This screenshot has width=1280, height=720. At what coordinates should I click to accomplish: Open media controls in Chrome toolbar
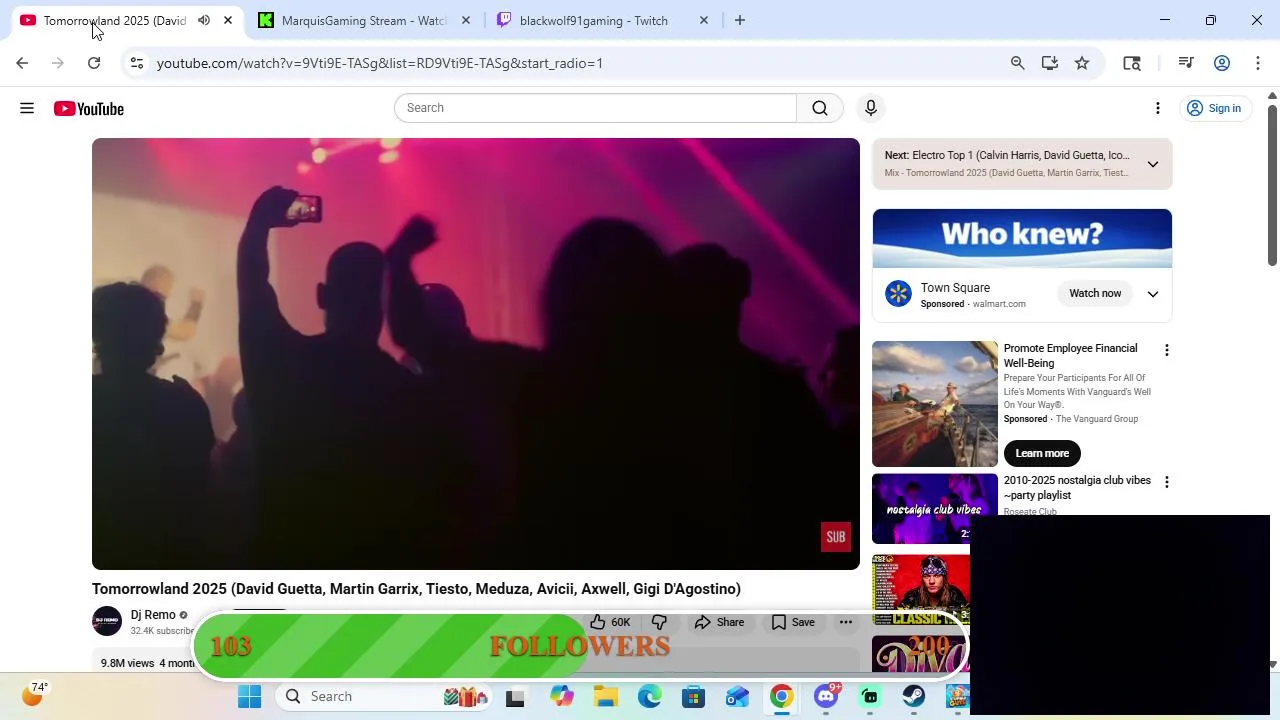click(1186, 63)
